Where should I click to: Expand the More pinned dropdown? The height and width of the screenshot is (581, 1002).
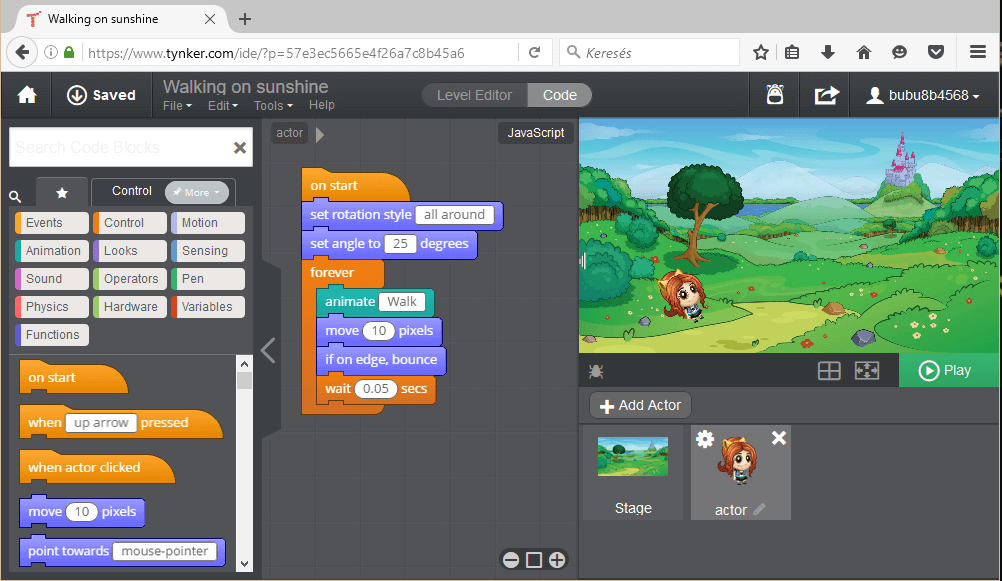tap(197, 192)
